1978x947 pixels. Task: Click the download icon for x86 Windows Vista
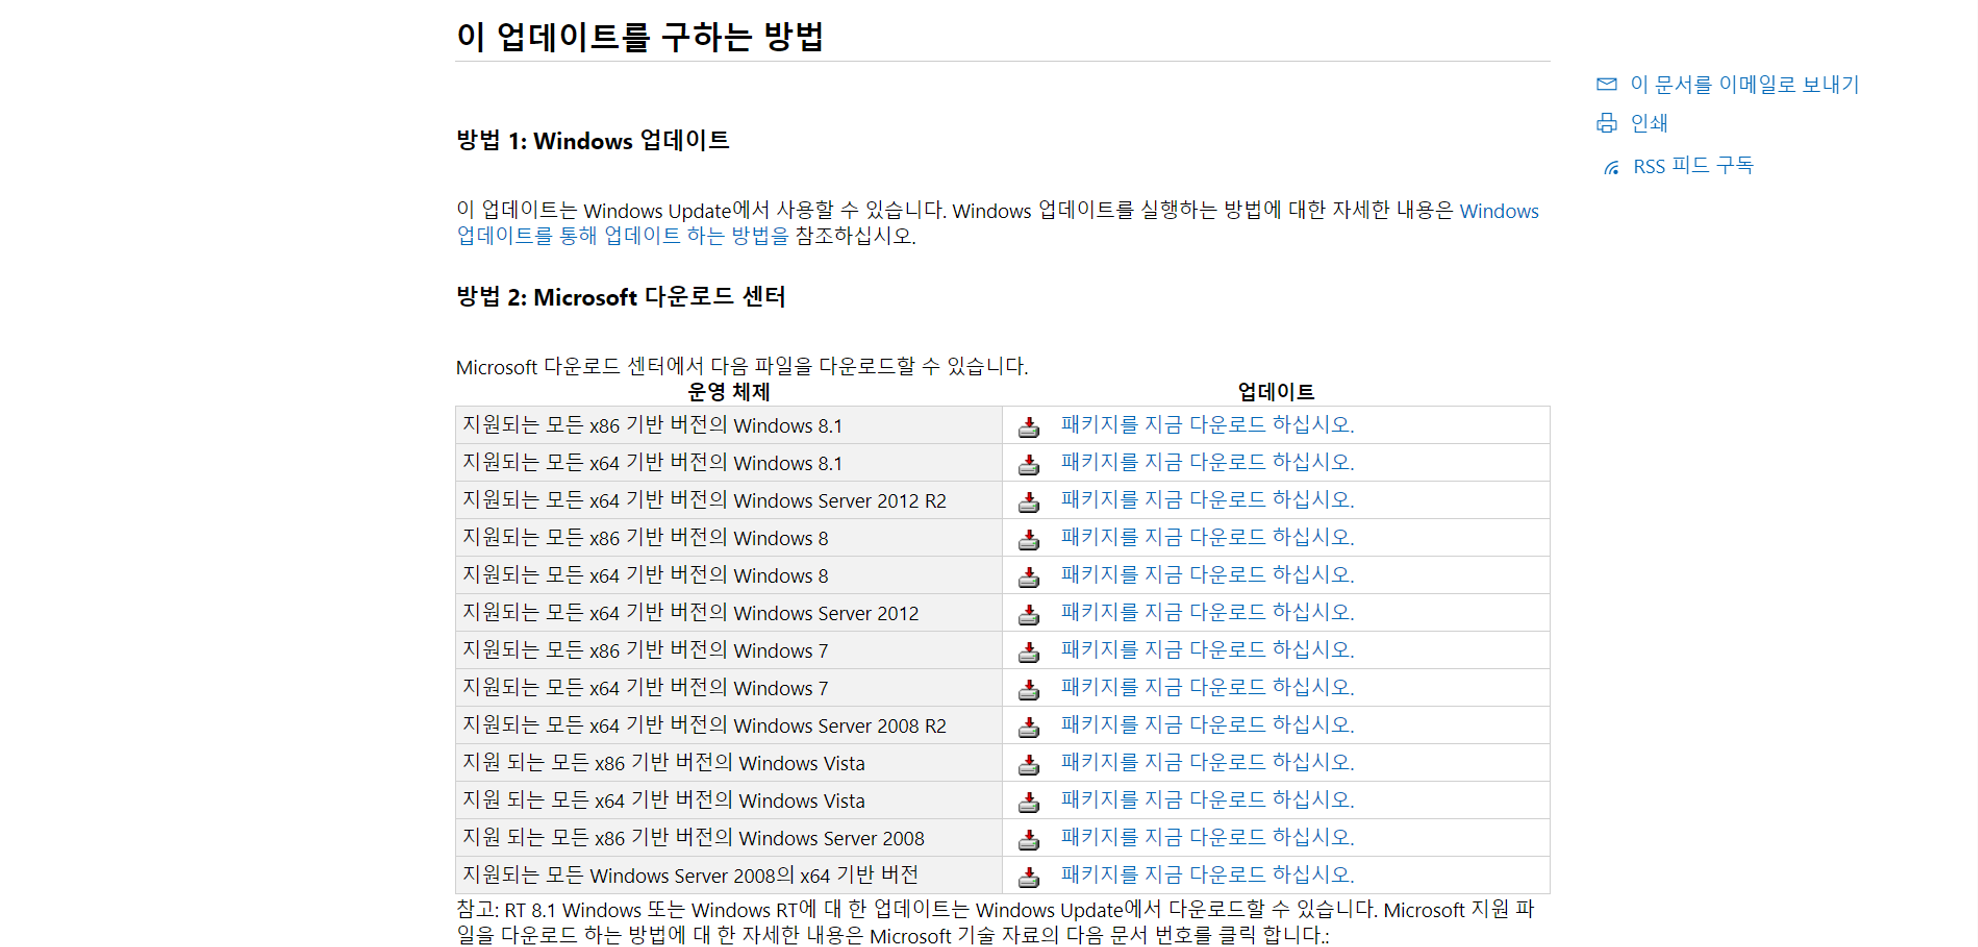click(x=1028, y=764)
